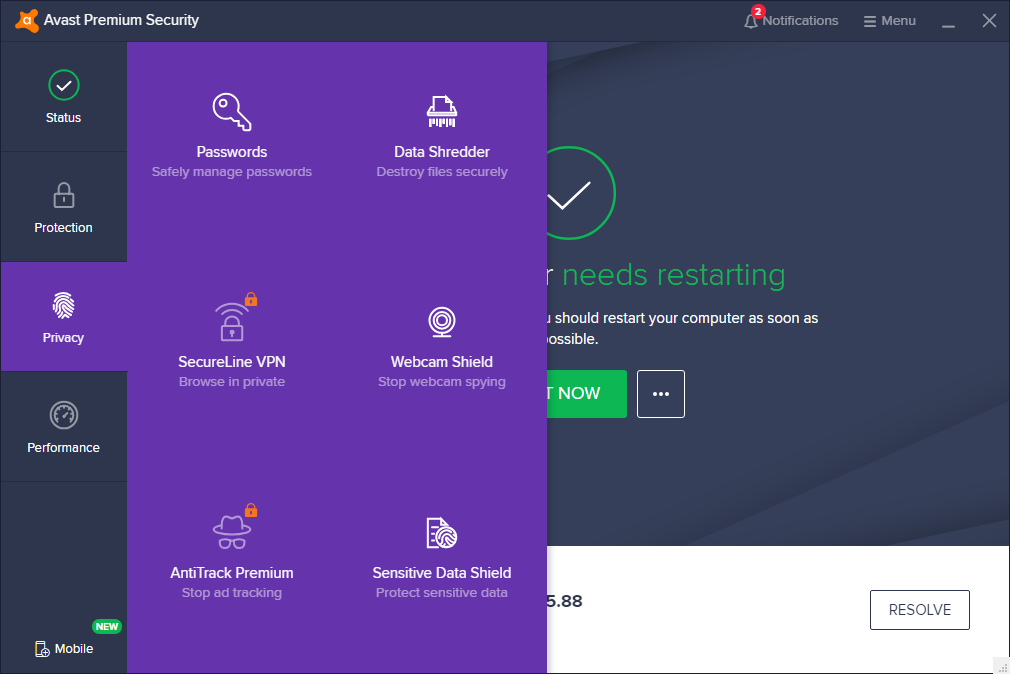Click 'Stop ad tracking' text

232,593
